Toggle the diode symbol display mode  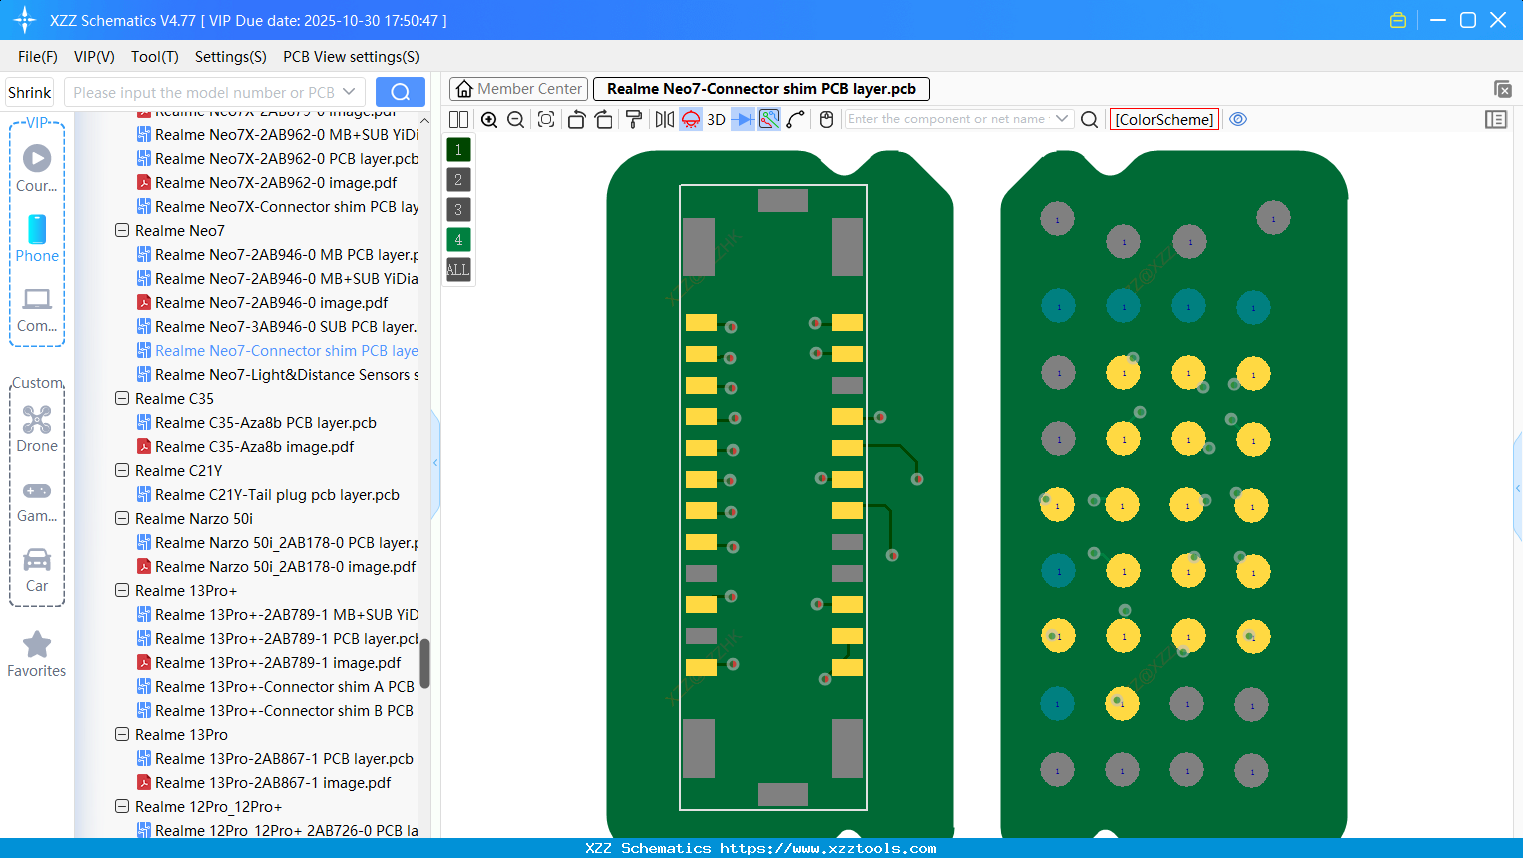743,120
